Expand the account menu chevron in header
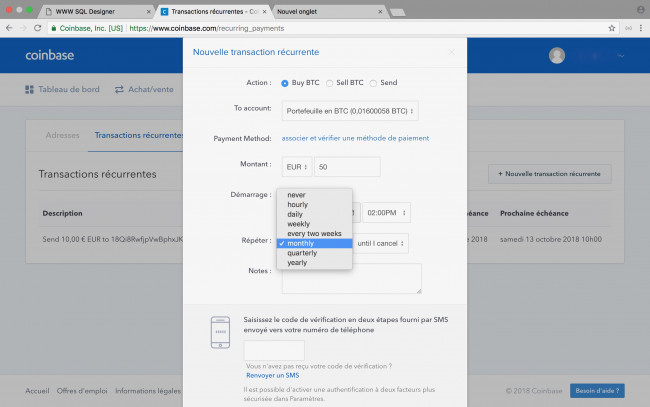 point(621,56)
